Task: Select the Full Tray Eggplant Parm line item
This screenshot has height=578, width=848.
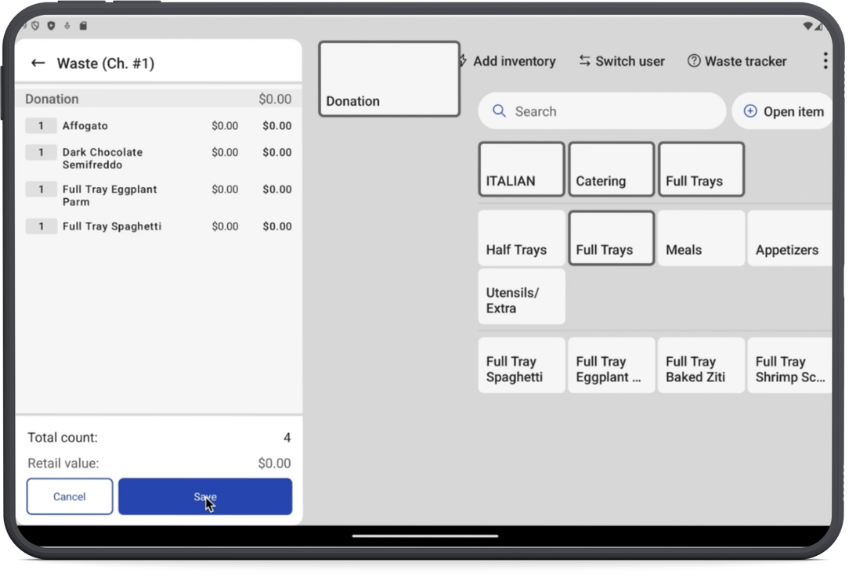Action: point(158,195)
